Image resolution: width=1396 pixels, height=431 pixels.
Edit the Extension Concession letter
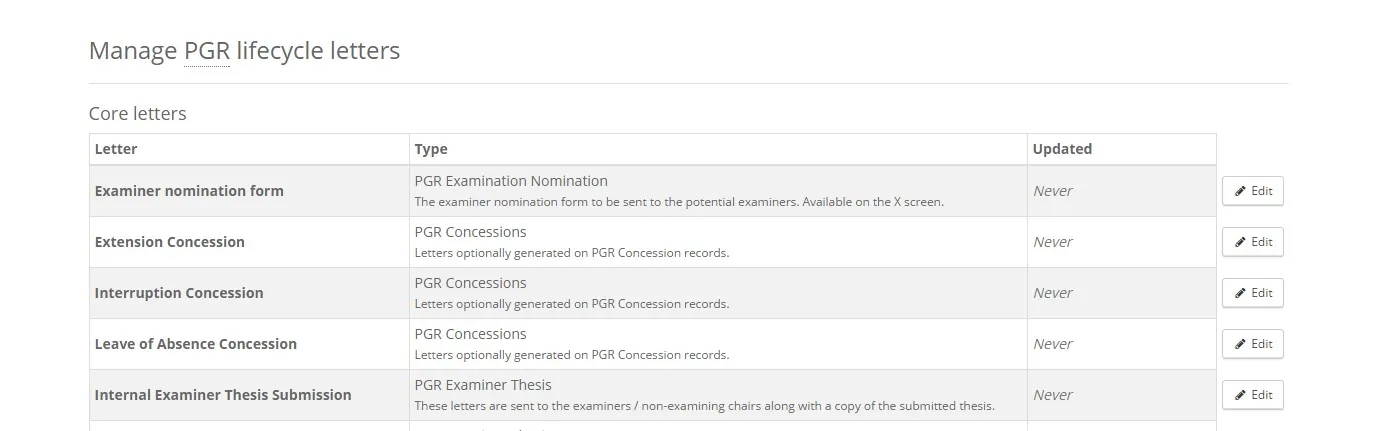1252,242
